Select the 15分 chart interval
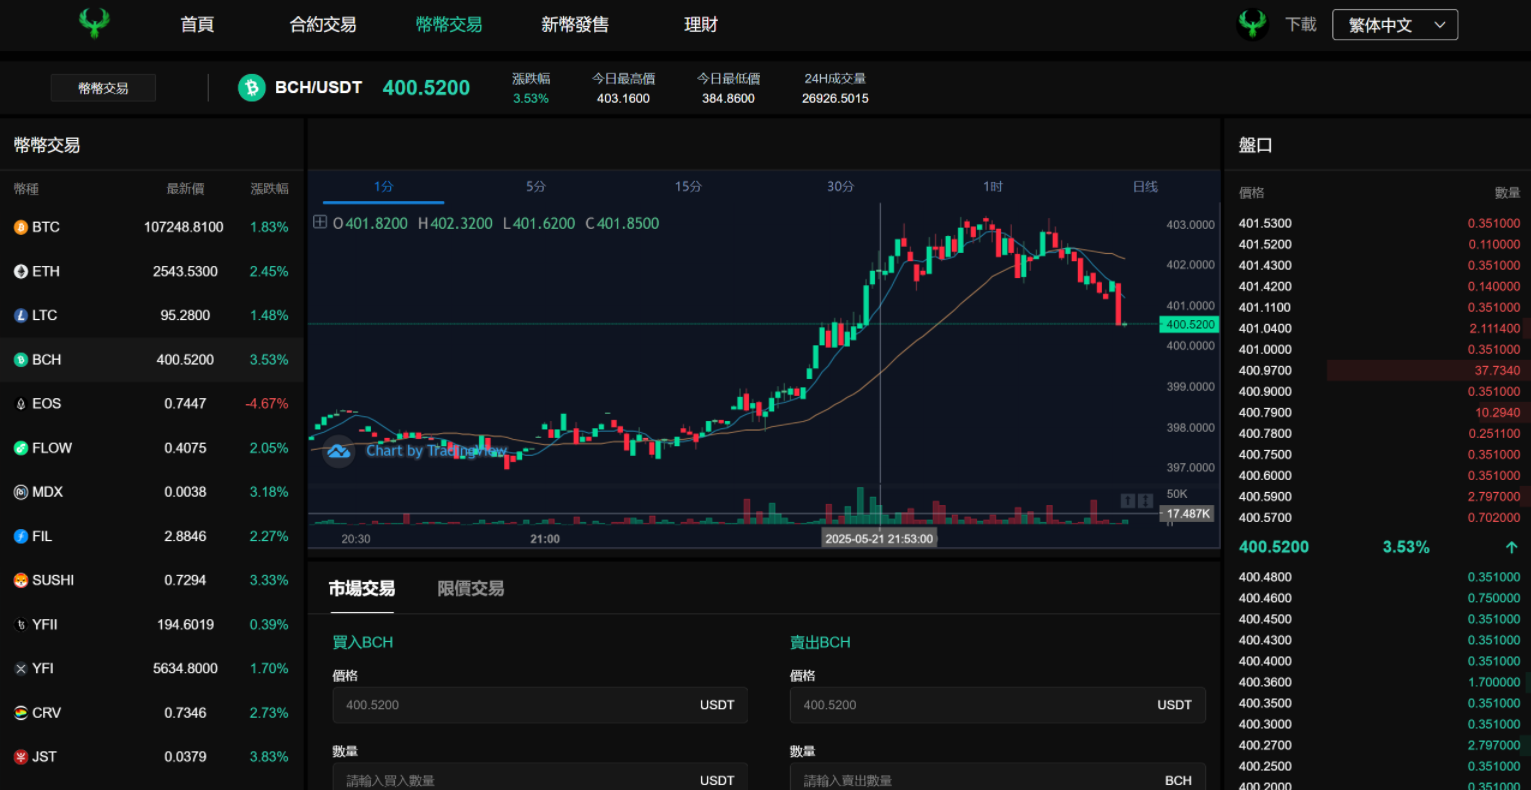 click(x=687, y=187)
